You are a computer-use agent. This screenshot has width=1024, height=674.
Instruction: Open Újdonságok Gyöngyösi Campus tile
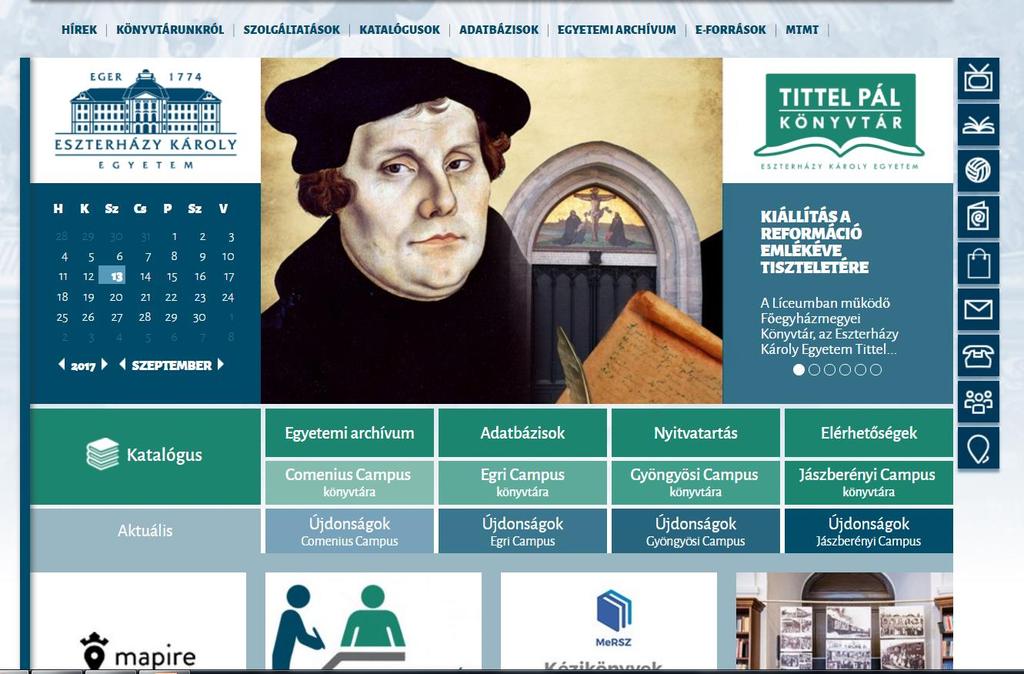696,531
